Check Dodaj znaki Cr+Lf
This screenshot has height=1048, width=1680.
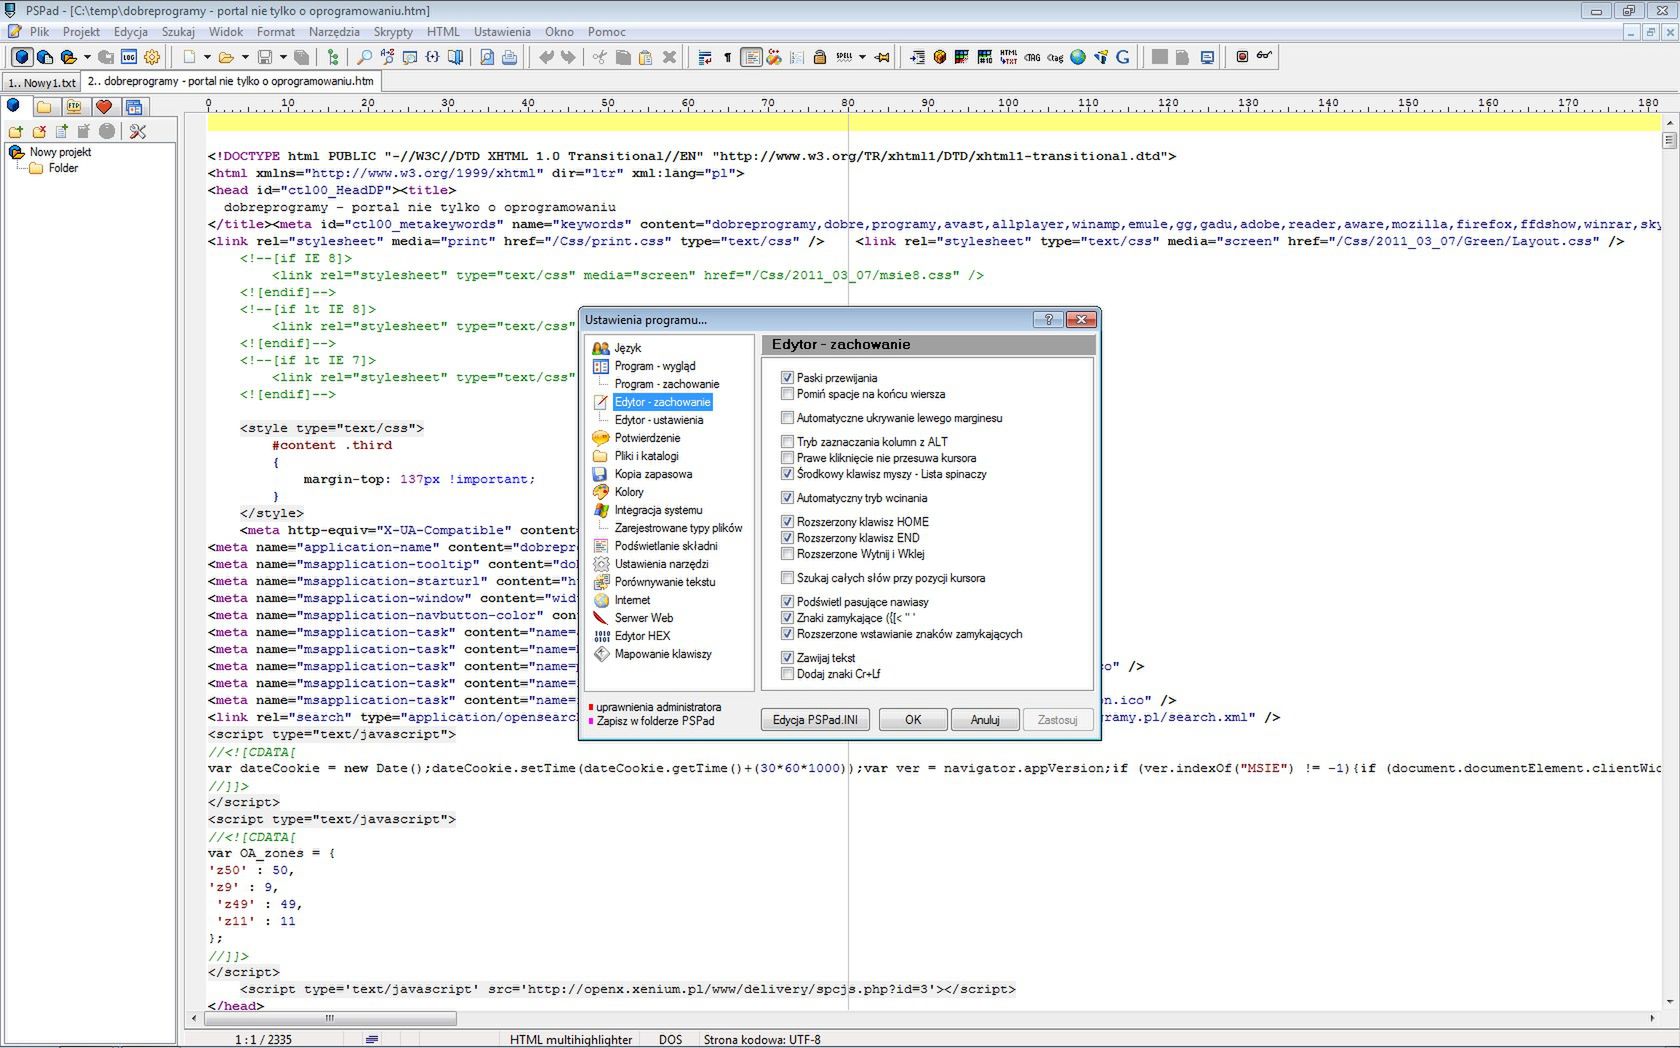(787, 674)
